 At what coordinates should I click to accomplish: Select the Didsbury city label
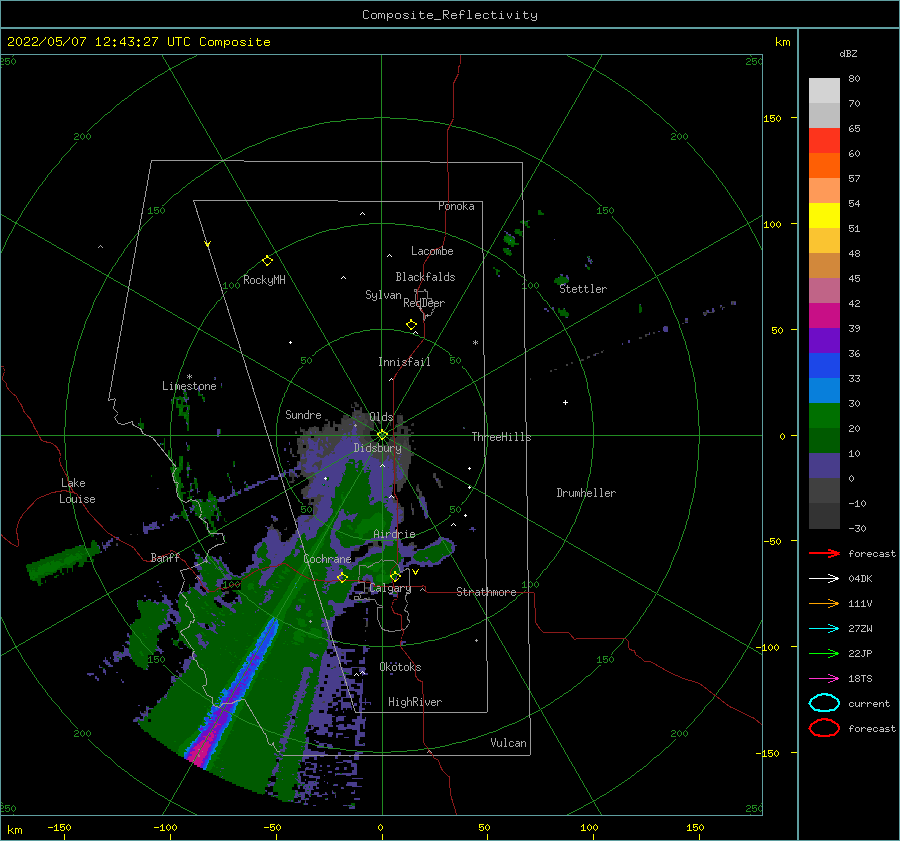point(377,448)
